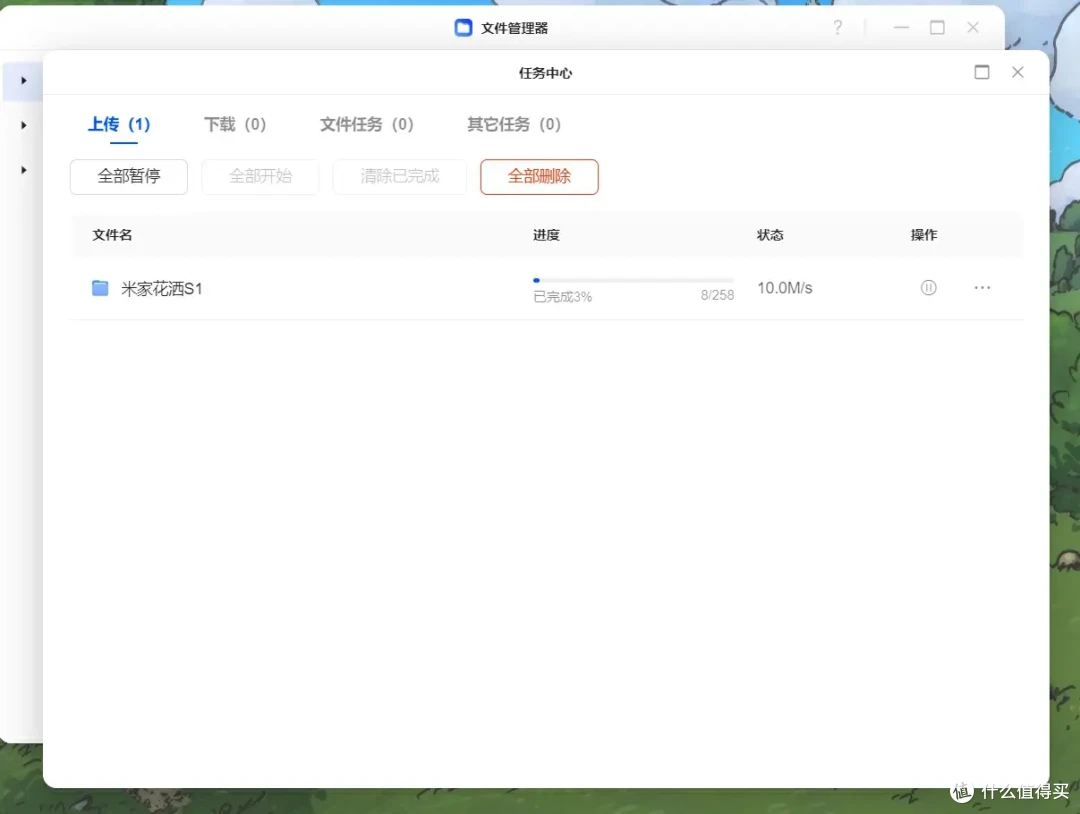
Task: Click the 文件名 column header
Action: (112, 235)
